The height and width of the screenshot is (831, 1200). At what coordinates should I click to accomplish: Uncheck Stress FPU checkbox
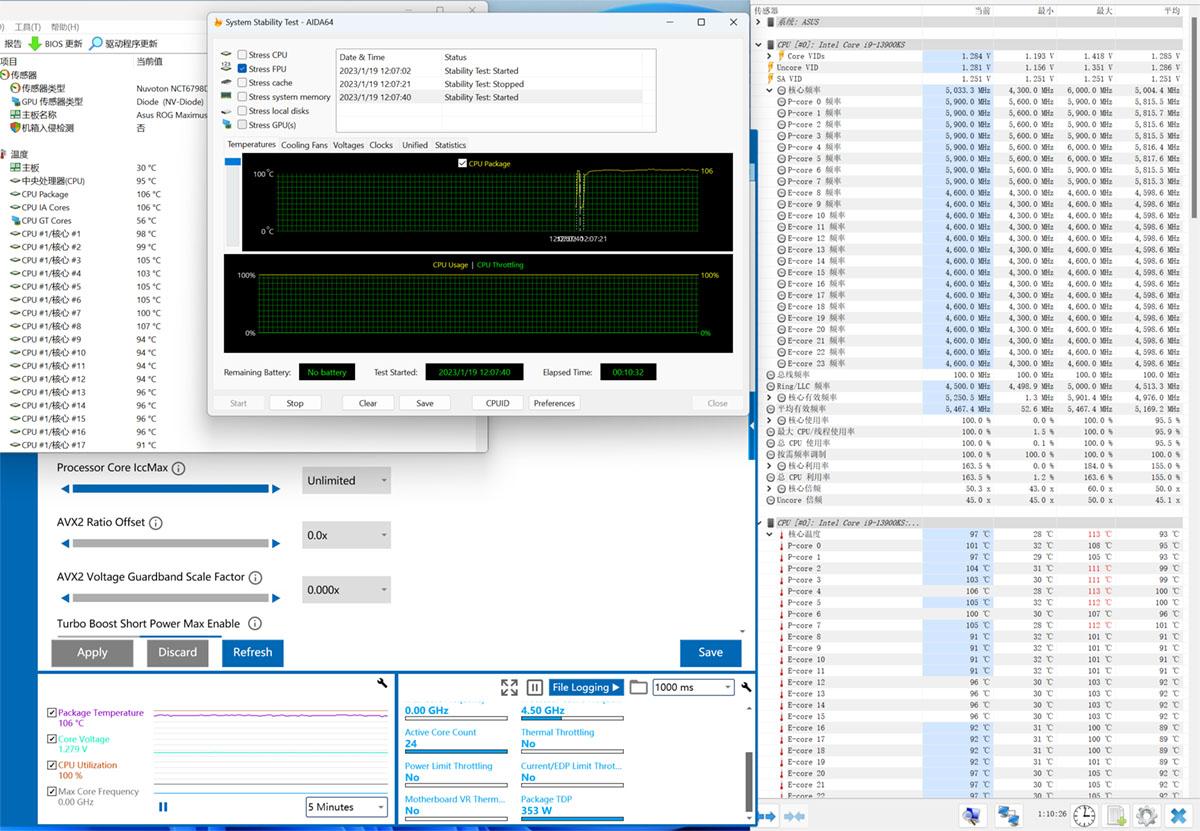pos(242,69)
